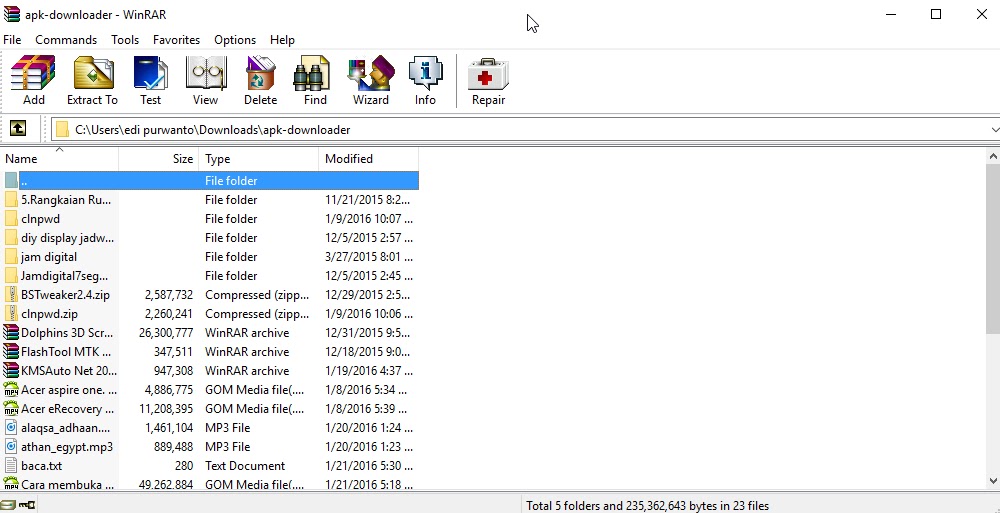Image resolution: width=1000 pixels, height=513 pixels.
Task: Click the key password icon in status bar
Action: pos(27,505)
